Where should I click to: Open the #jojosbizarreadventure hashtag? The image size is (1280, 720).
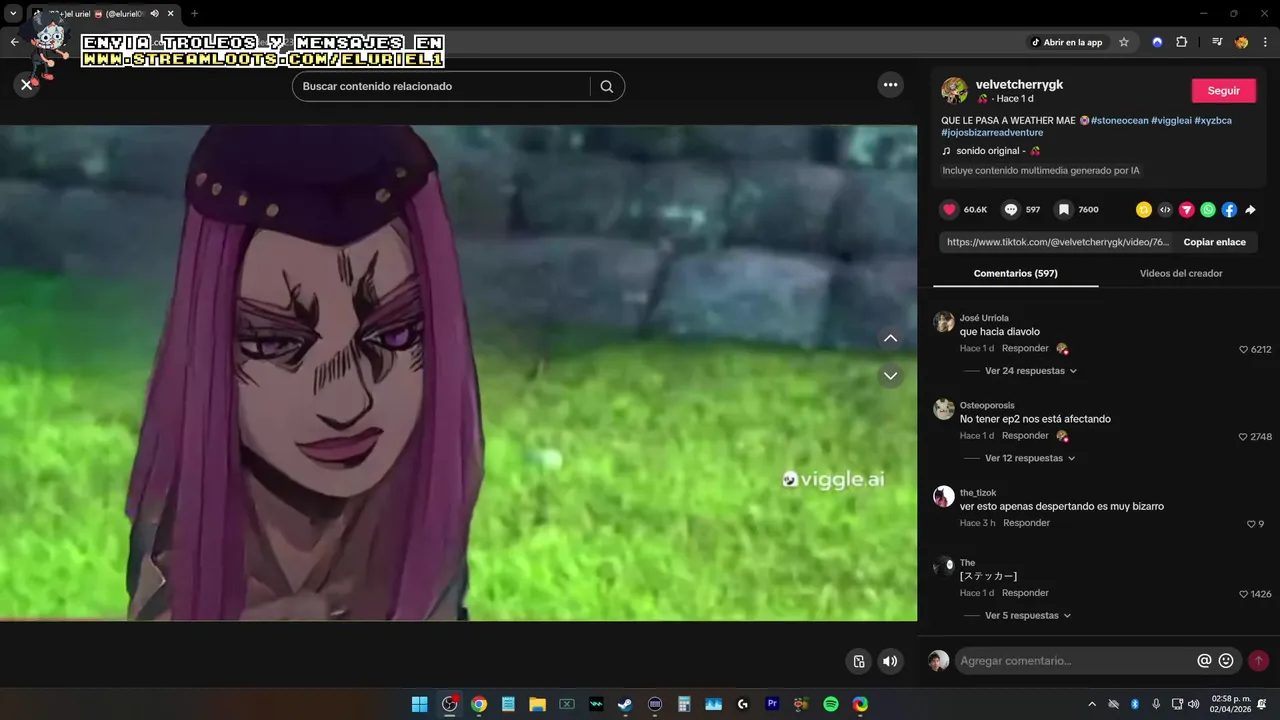[x=992, y=133]
